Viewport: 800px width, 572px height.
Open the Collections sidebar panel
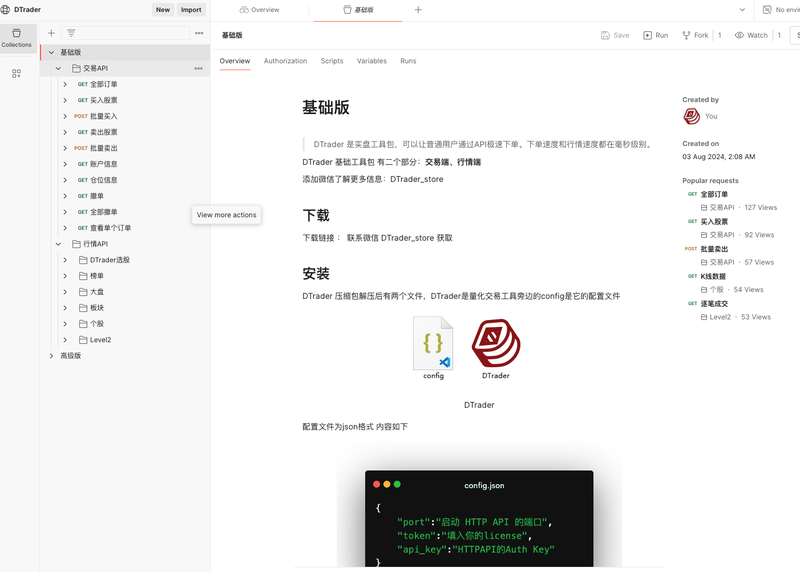pos(16,38)
